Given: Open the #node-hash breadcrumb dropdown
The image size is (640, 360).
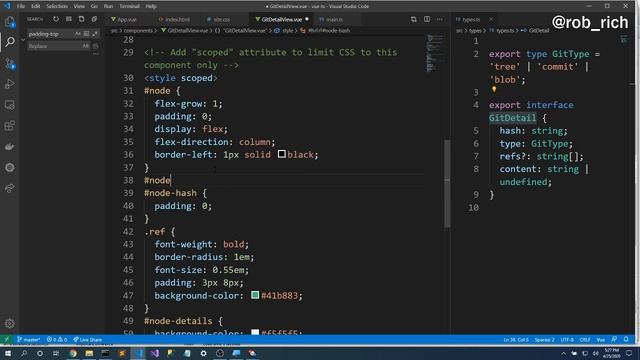Looking at the screenshot, I should (329, 31).
